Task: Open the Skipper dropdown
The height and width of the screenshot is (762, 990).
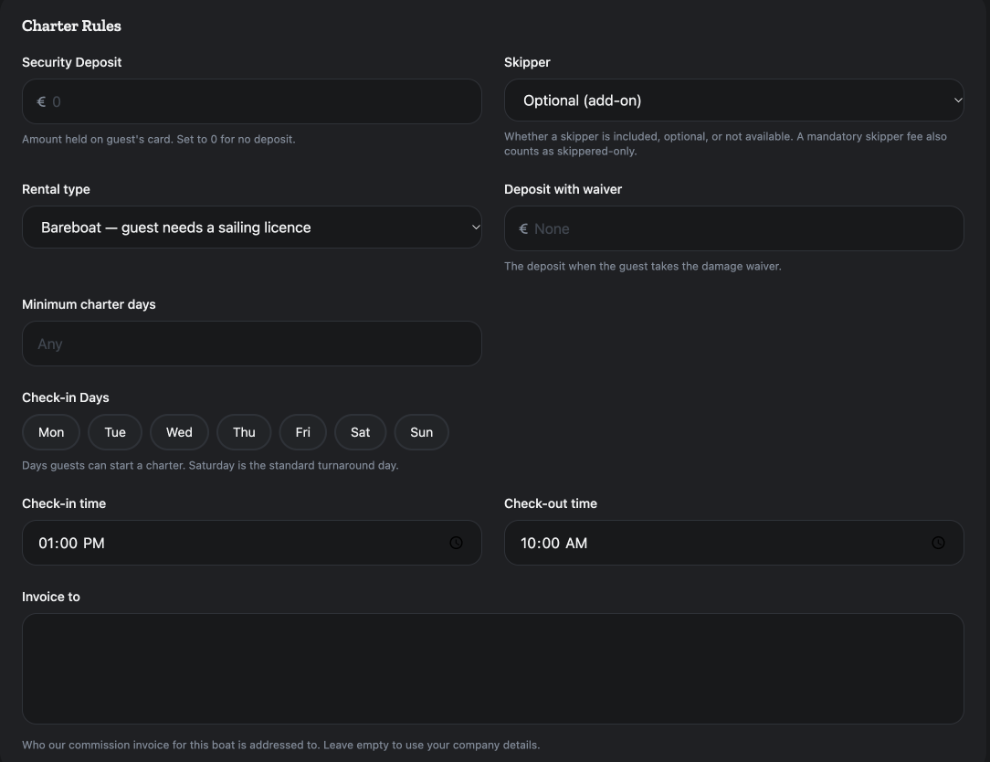Action: pos(734,100)
